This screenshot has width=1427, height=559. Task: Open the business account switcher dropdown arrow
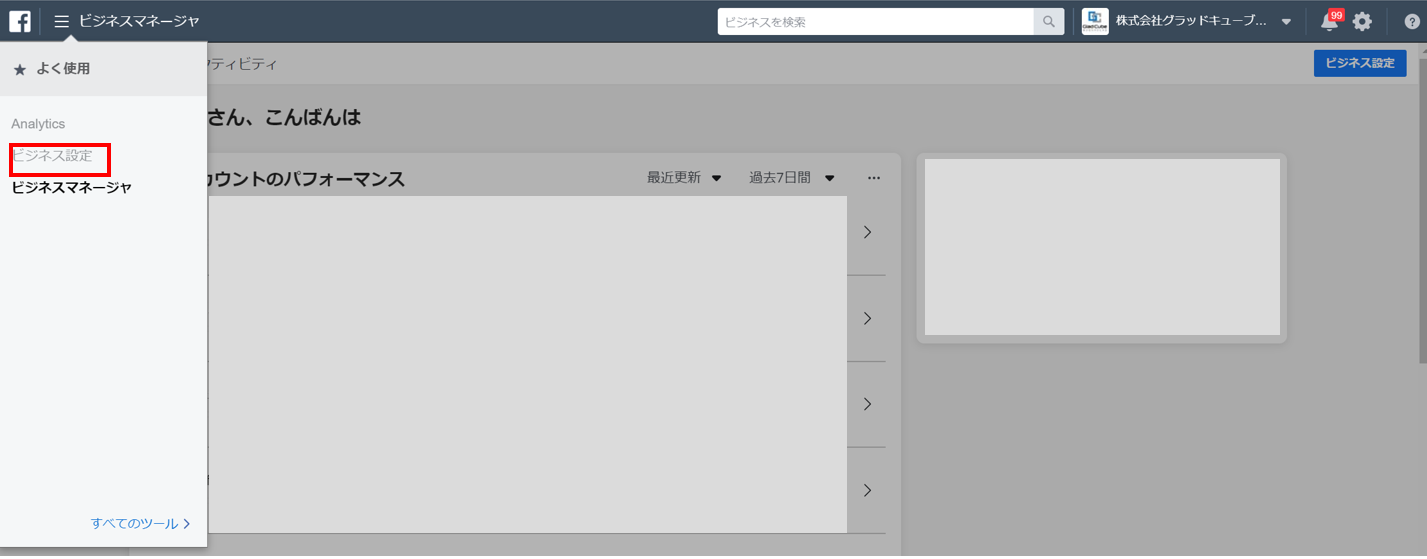[x=1286, y=22]
